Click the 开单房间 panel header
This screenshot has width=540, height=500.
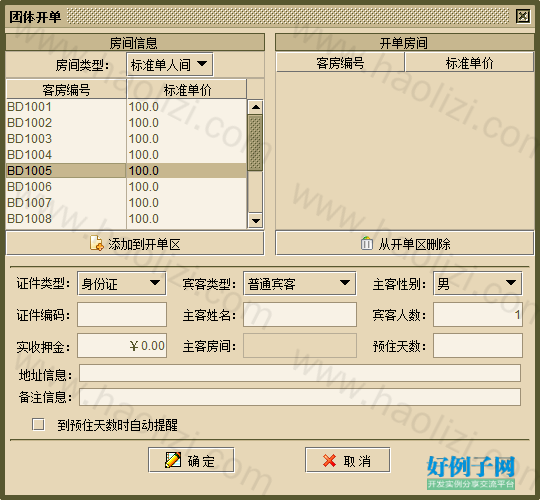pyautogui.click(x=405, y=42)
